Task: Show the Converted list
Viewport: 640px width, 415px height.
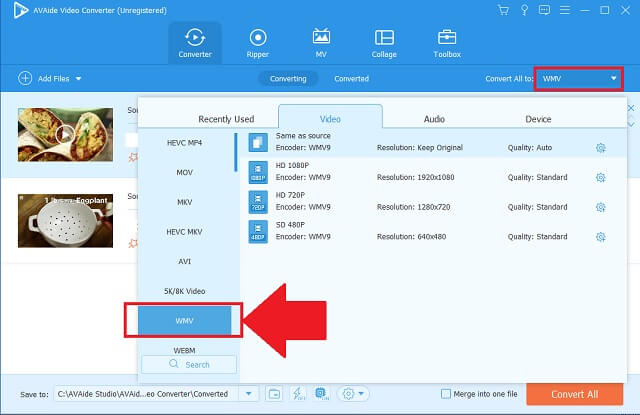Action: [x=351, y=78]
